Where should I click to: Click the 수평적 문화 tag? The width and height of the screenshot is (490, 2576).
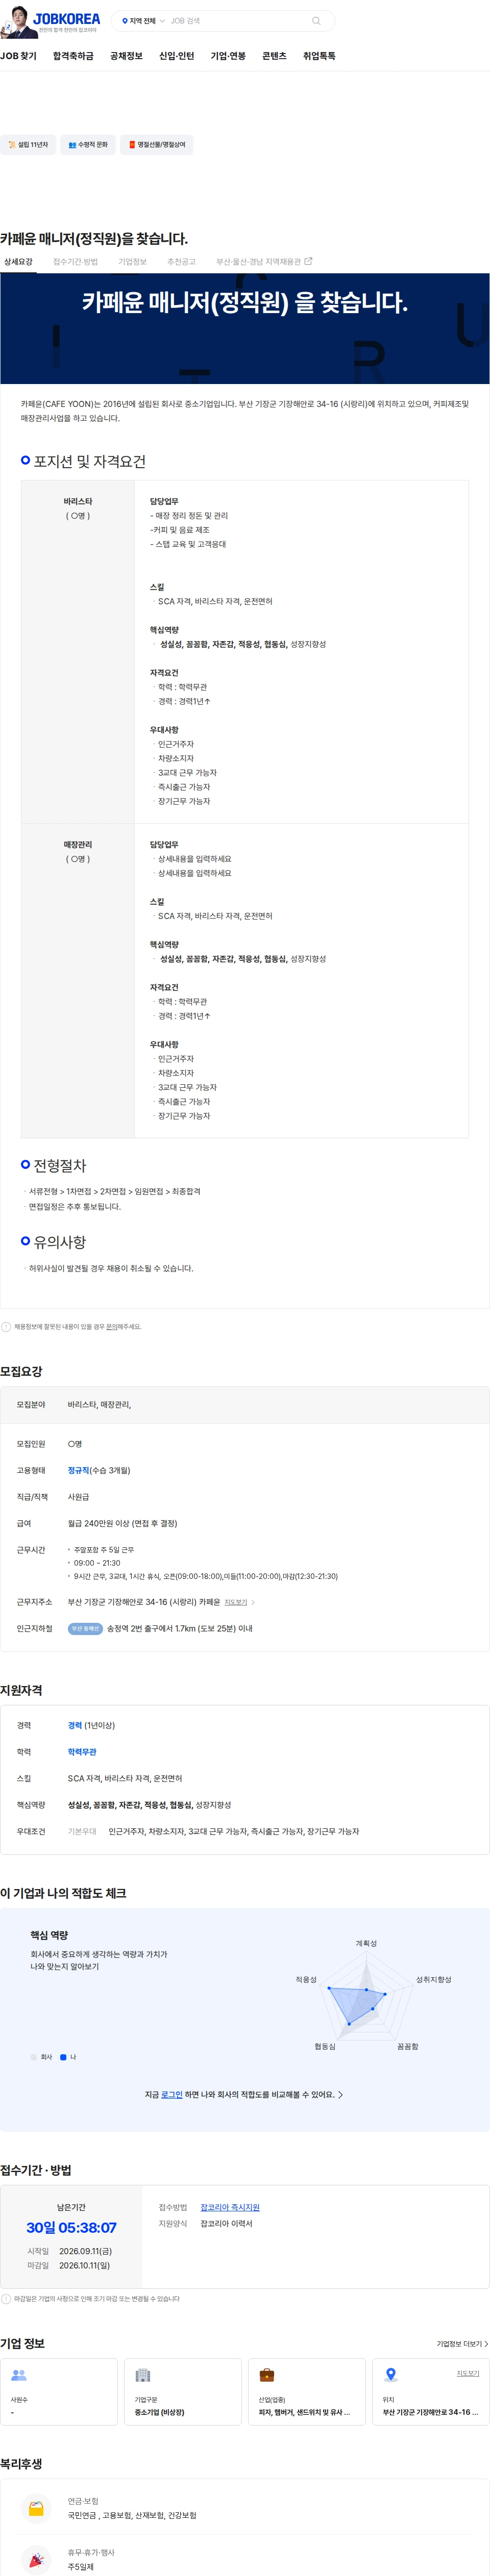pyautogui.click(x=88, y=145)
